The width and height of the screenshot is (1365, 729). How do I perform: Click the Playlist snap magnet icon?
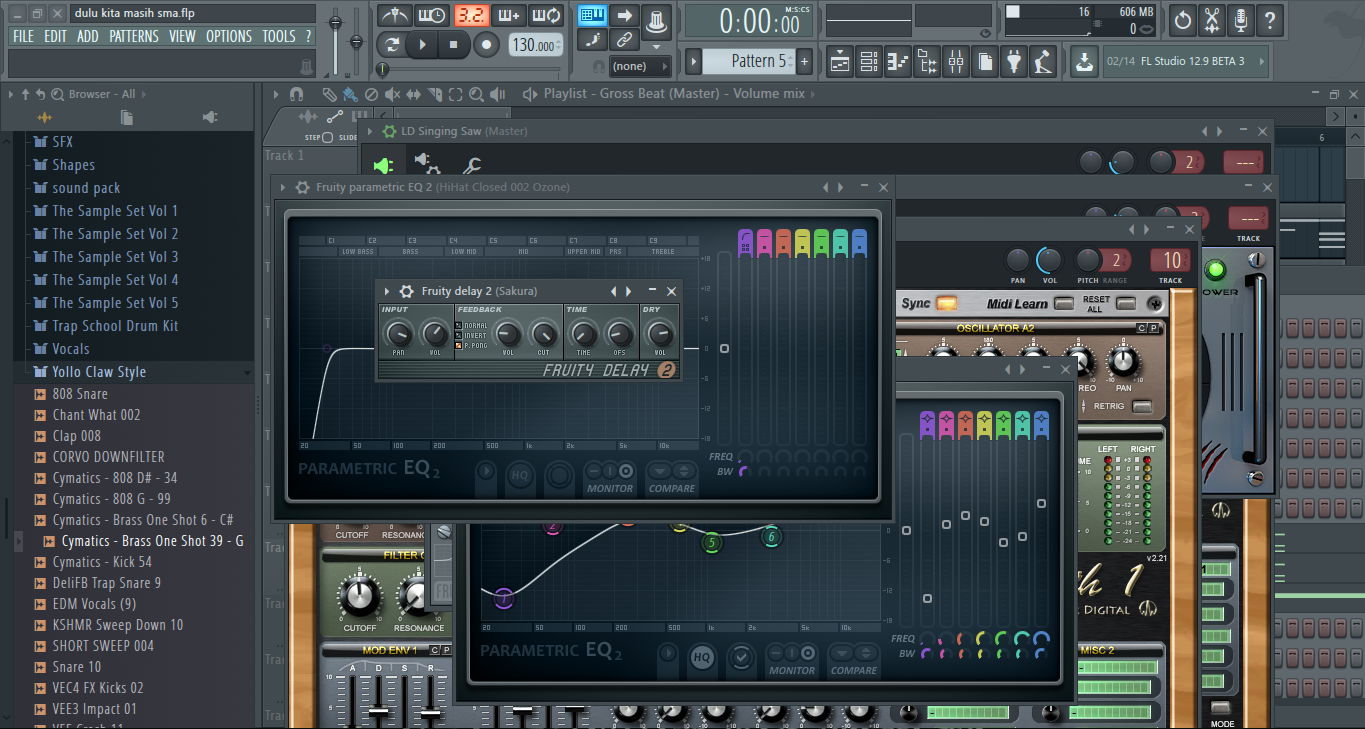pyautogui.click(x=296, y=94)
